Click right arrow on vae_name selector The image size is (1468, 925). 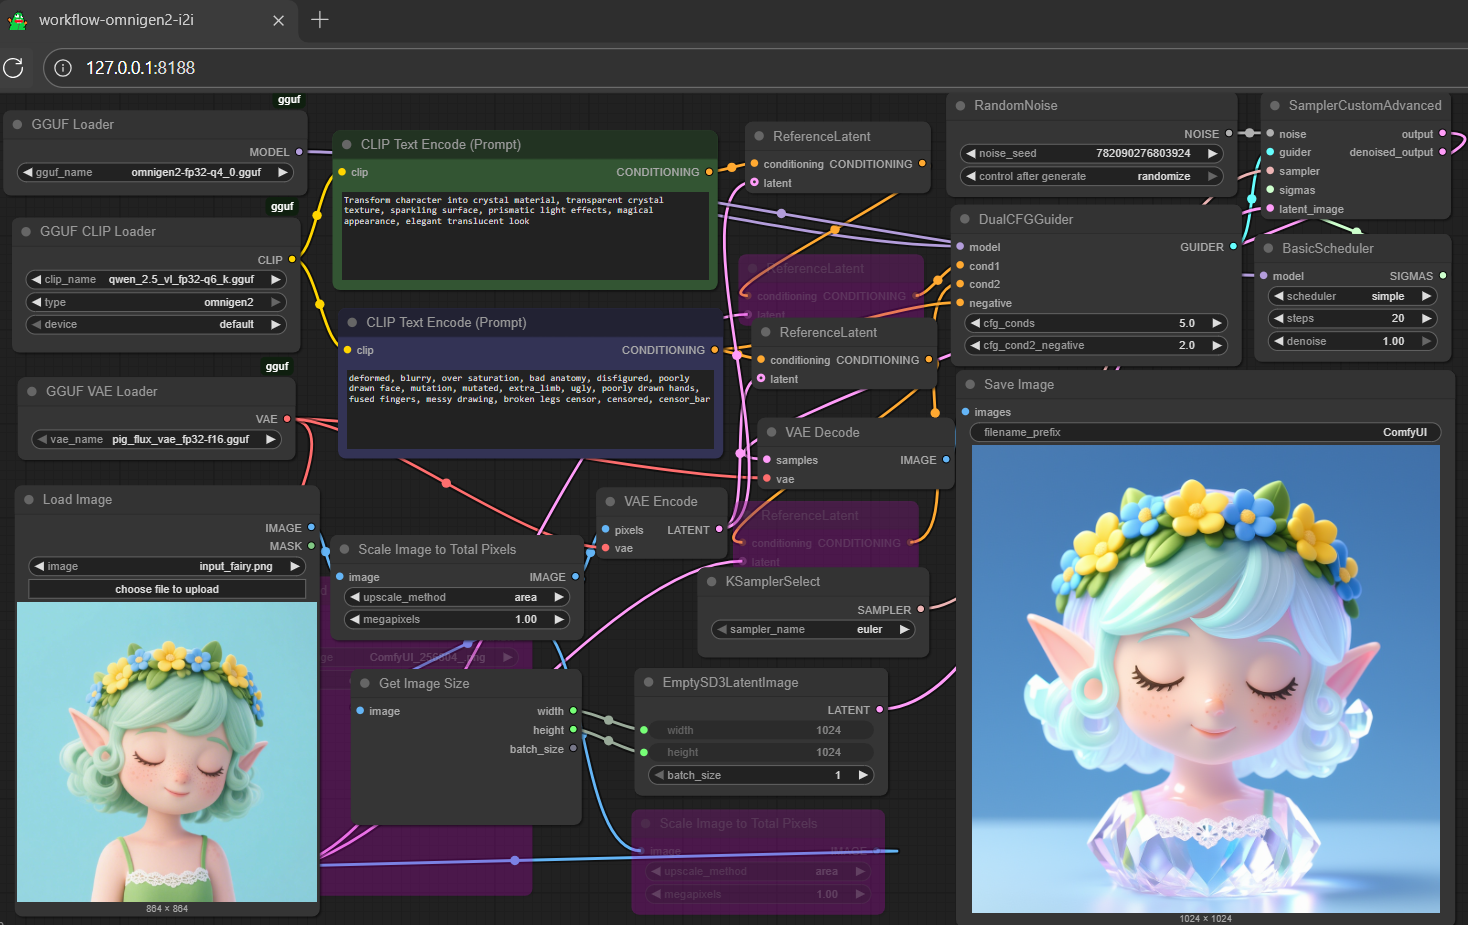(271, 439)
